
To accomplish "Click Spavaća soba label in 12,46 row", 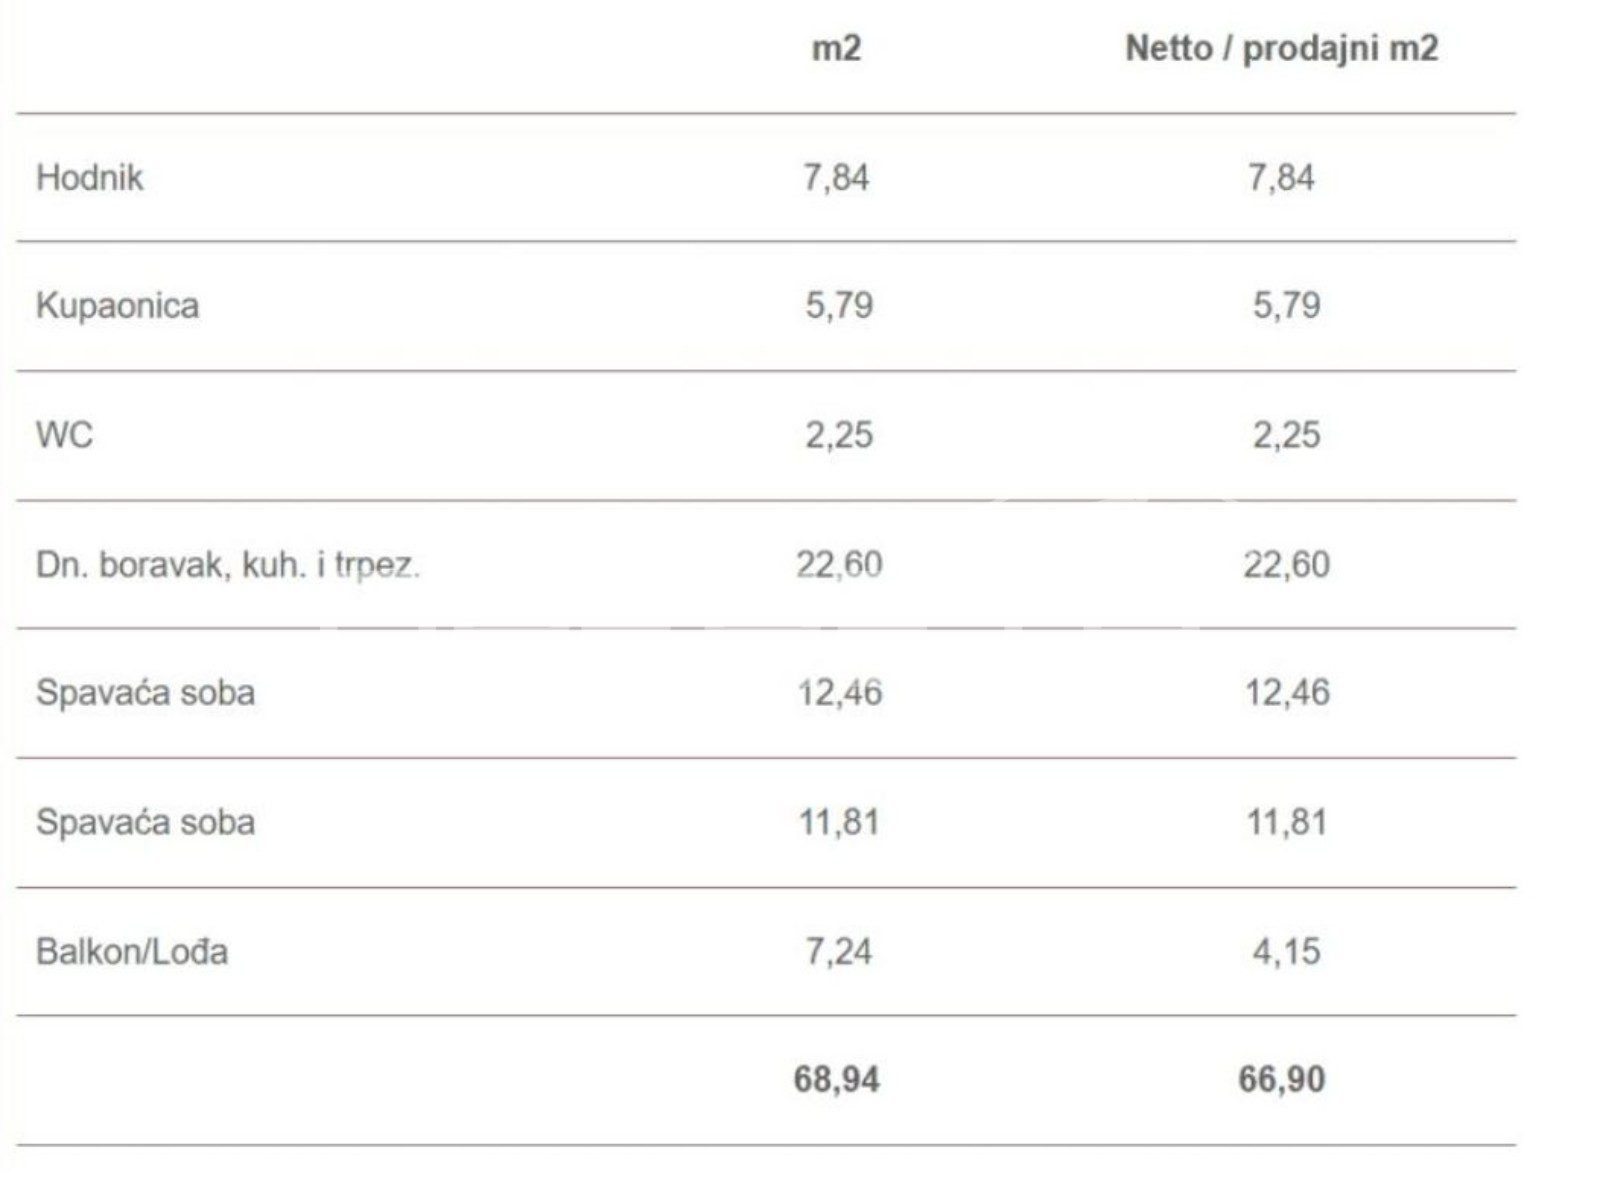I will (145, 693).
